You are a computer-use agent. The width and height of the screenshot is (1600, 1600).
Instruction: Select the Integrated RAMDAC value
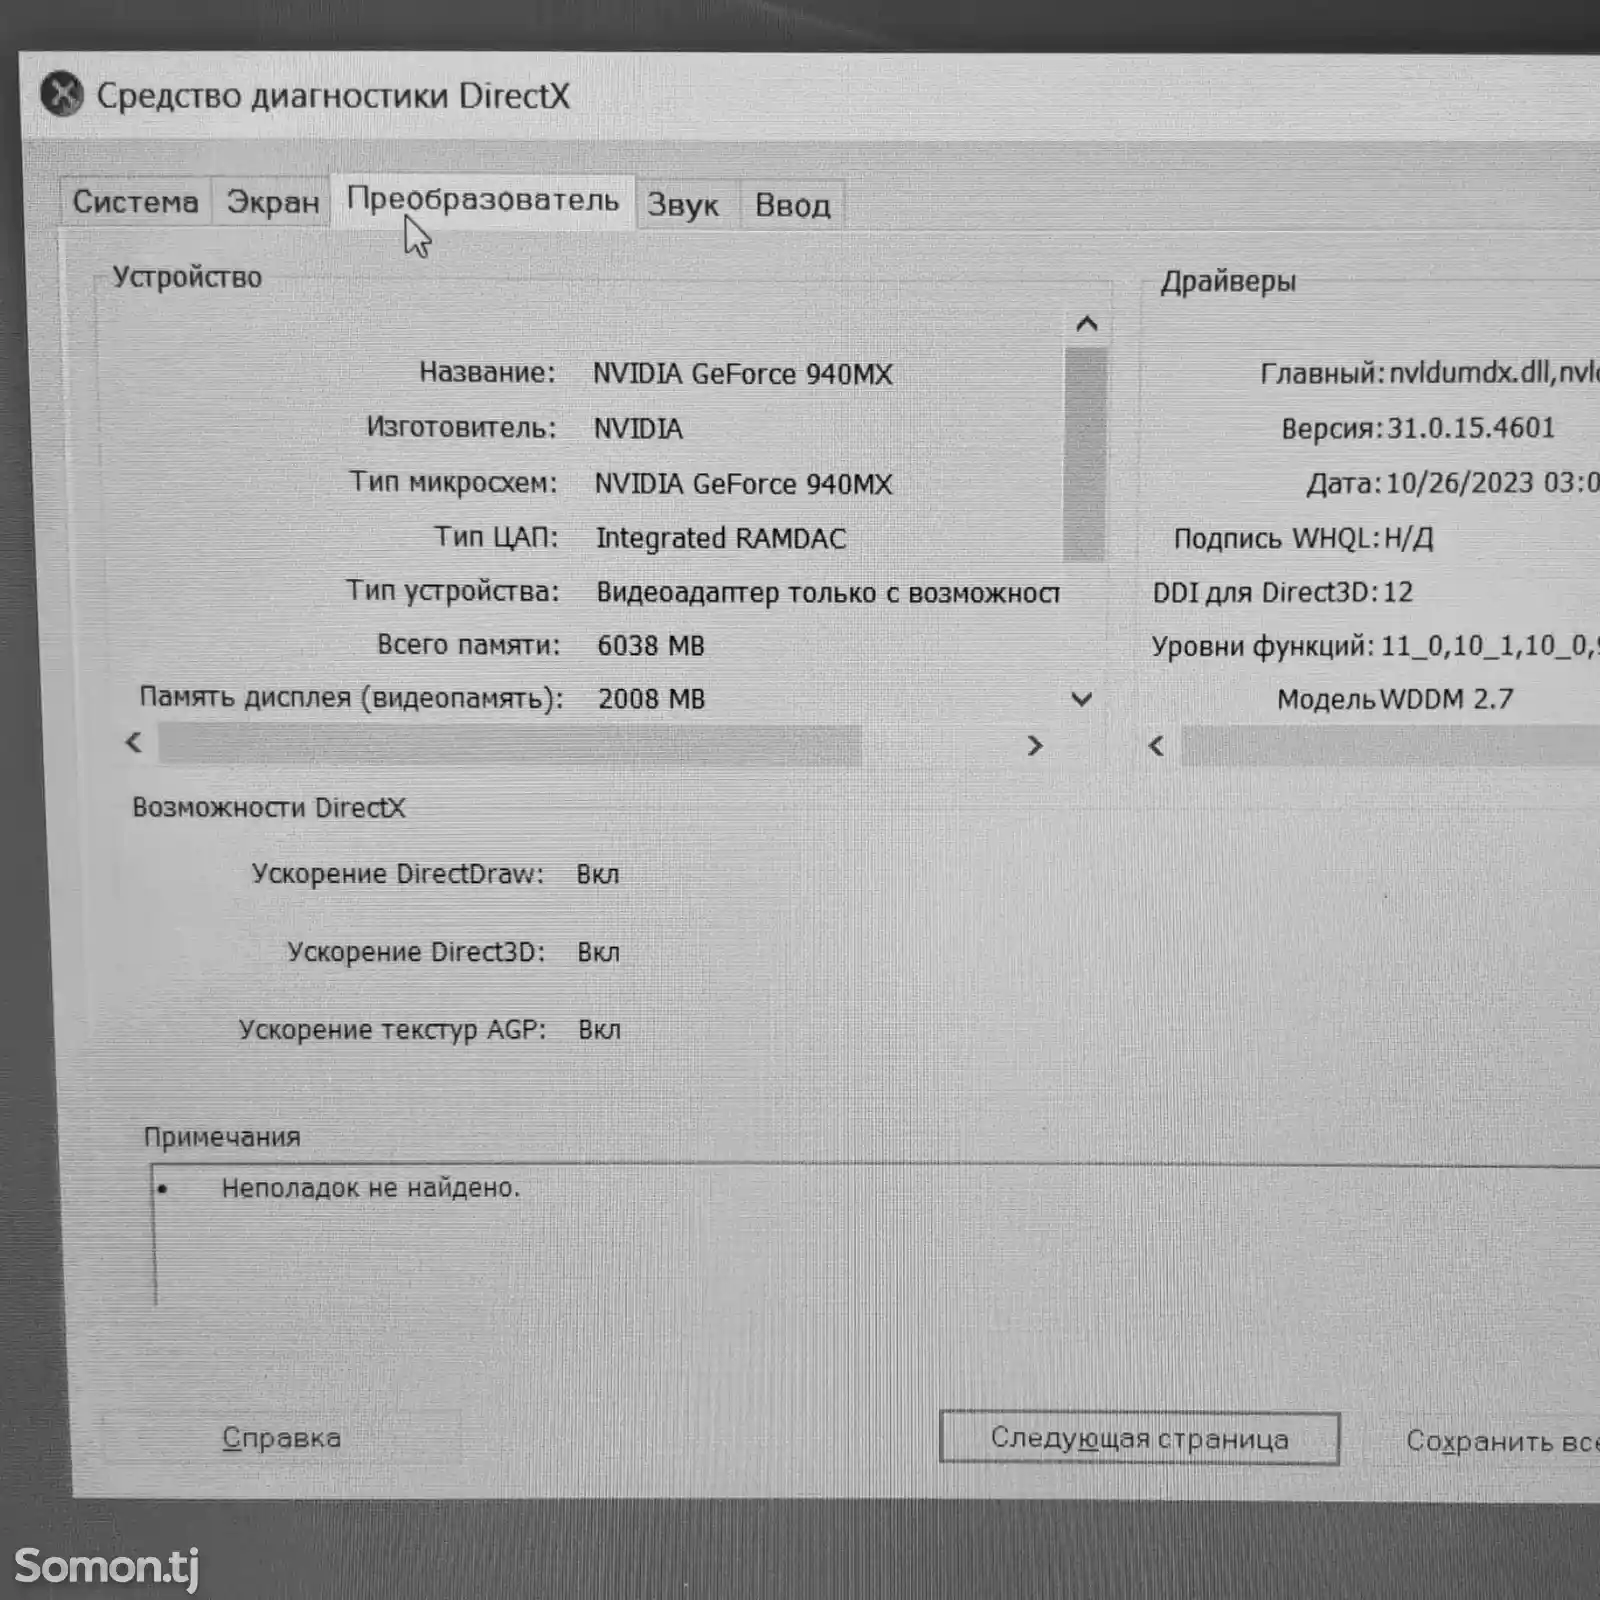coord(721,538)
